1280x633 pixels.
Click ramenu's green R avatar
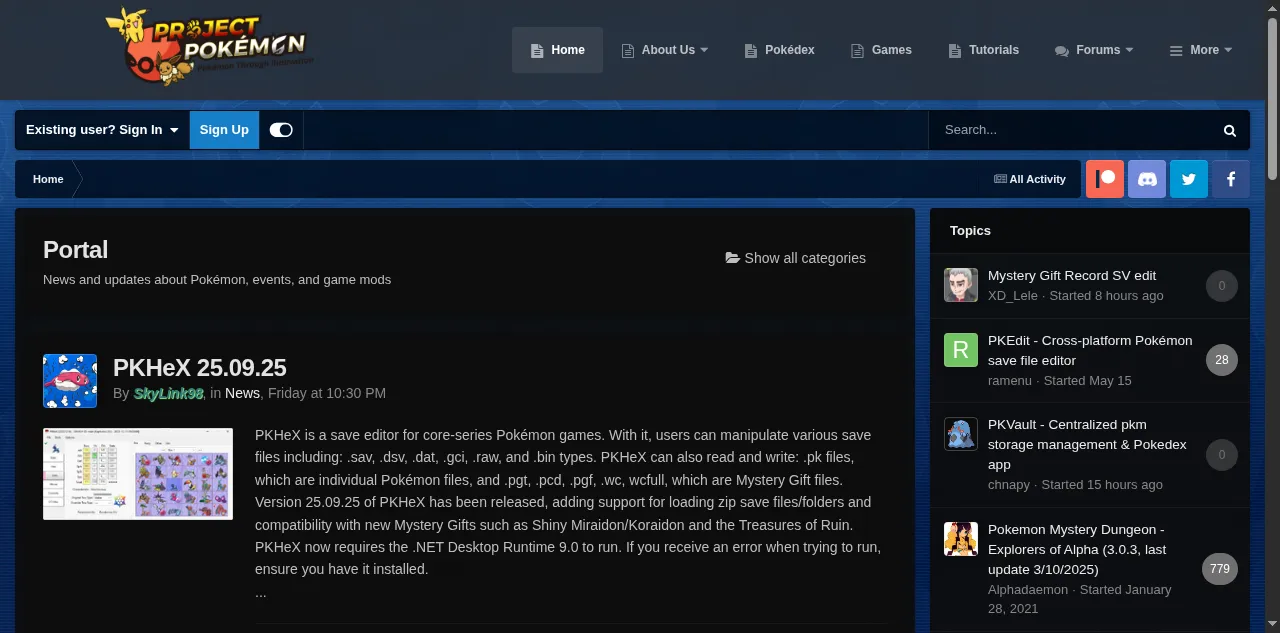coord(961,350)
